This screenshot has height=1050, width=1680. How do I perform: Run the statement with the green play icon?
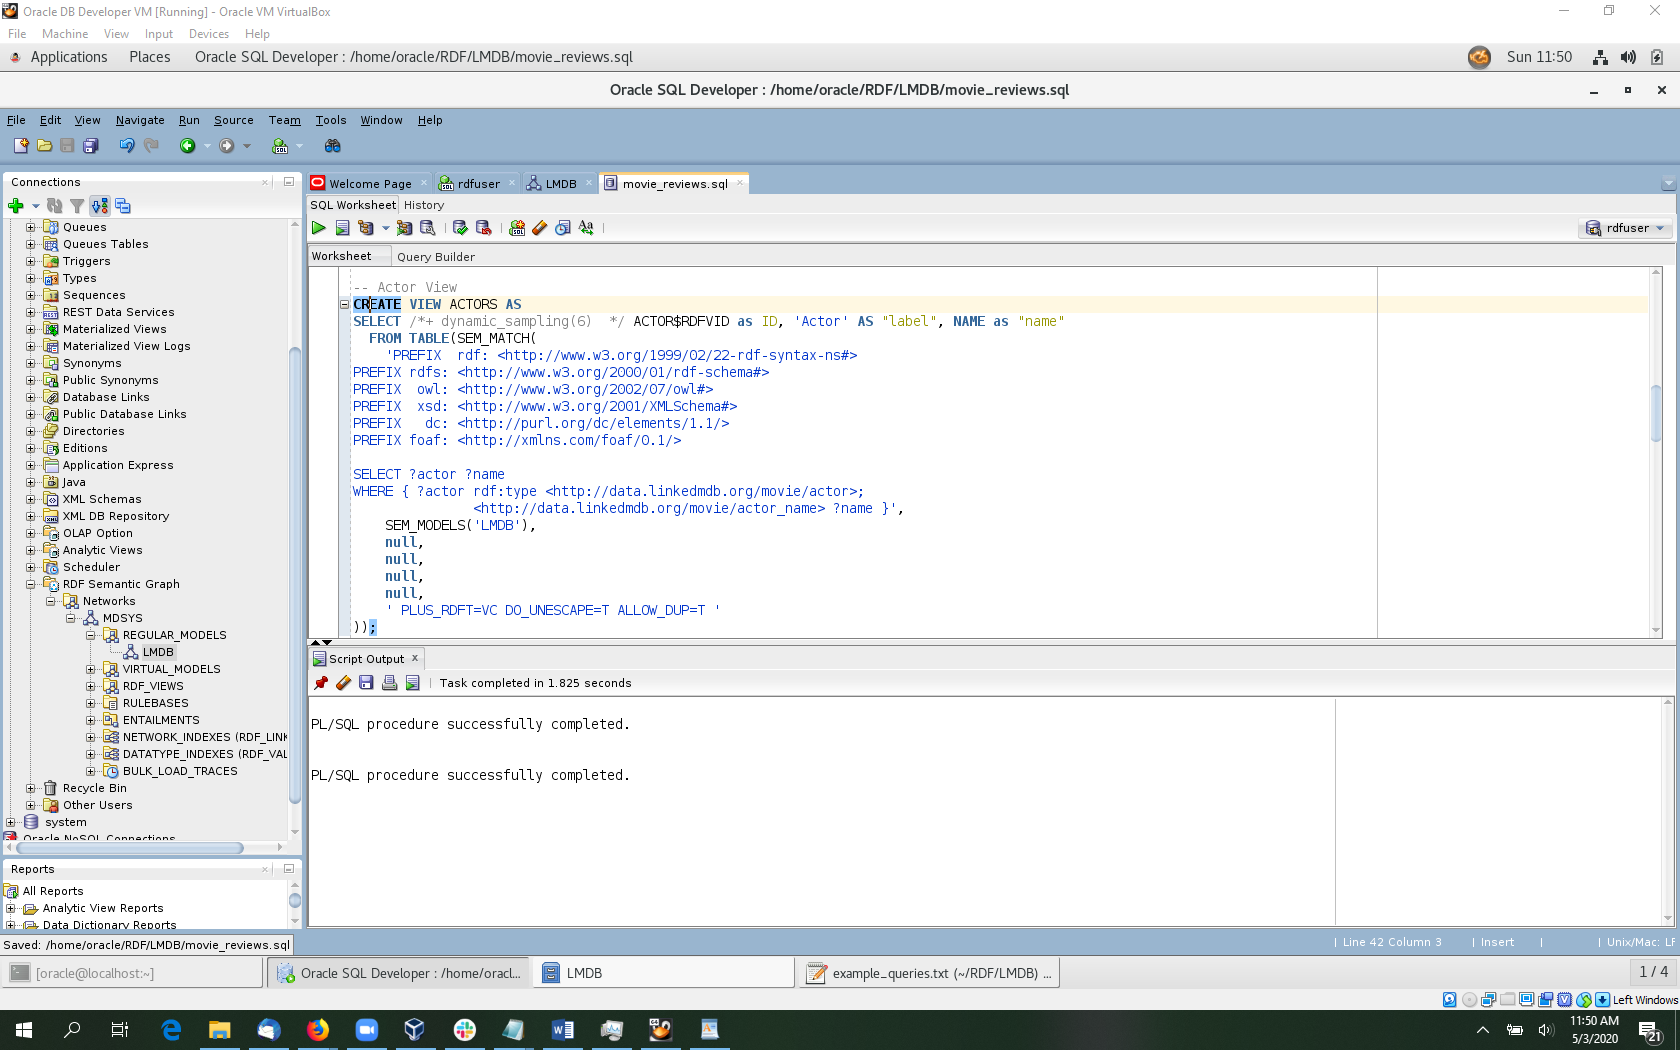click(319, 228)
